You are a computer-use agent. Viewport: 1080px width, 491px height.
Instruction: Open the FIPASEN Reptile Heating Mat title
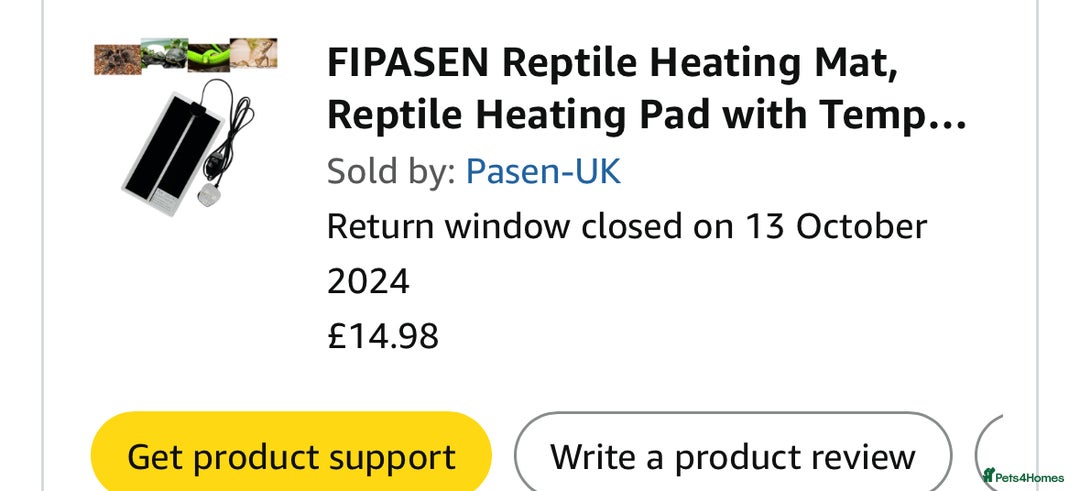(x=647, y=89)
